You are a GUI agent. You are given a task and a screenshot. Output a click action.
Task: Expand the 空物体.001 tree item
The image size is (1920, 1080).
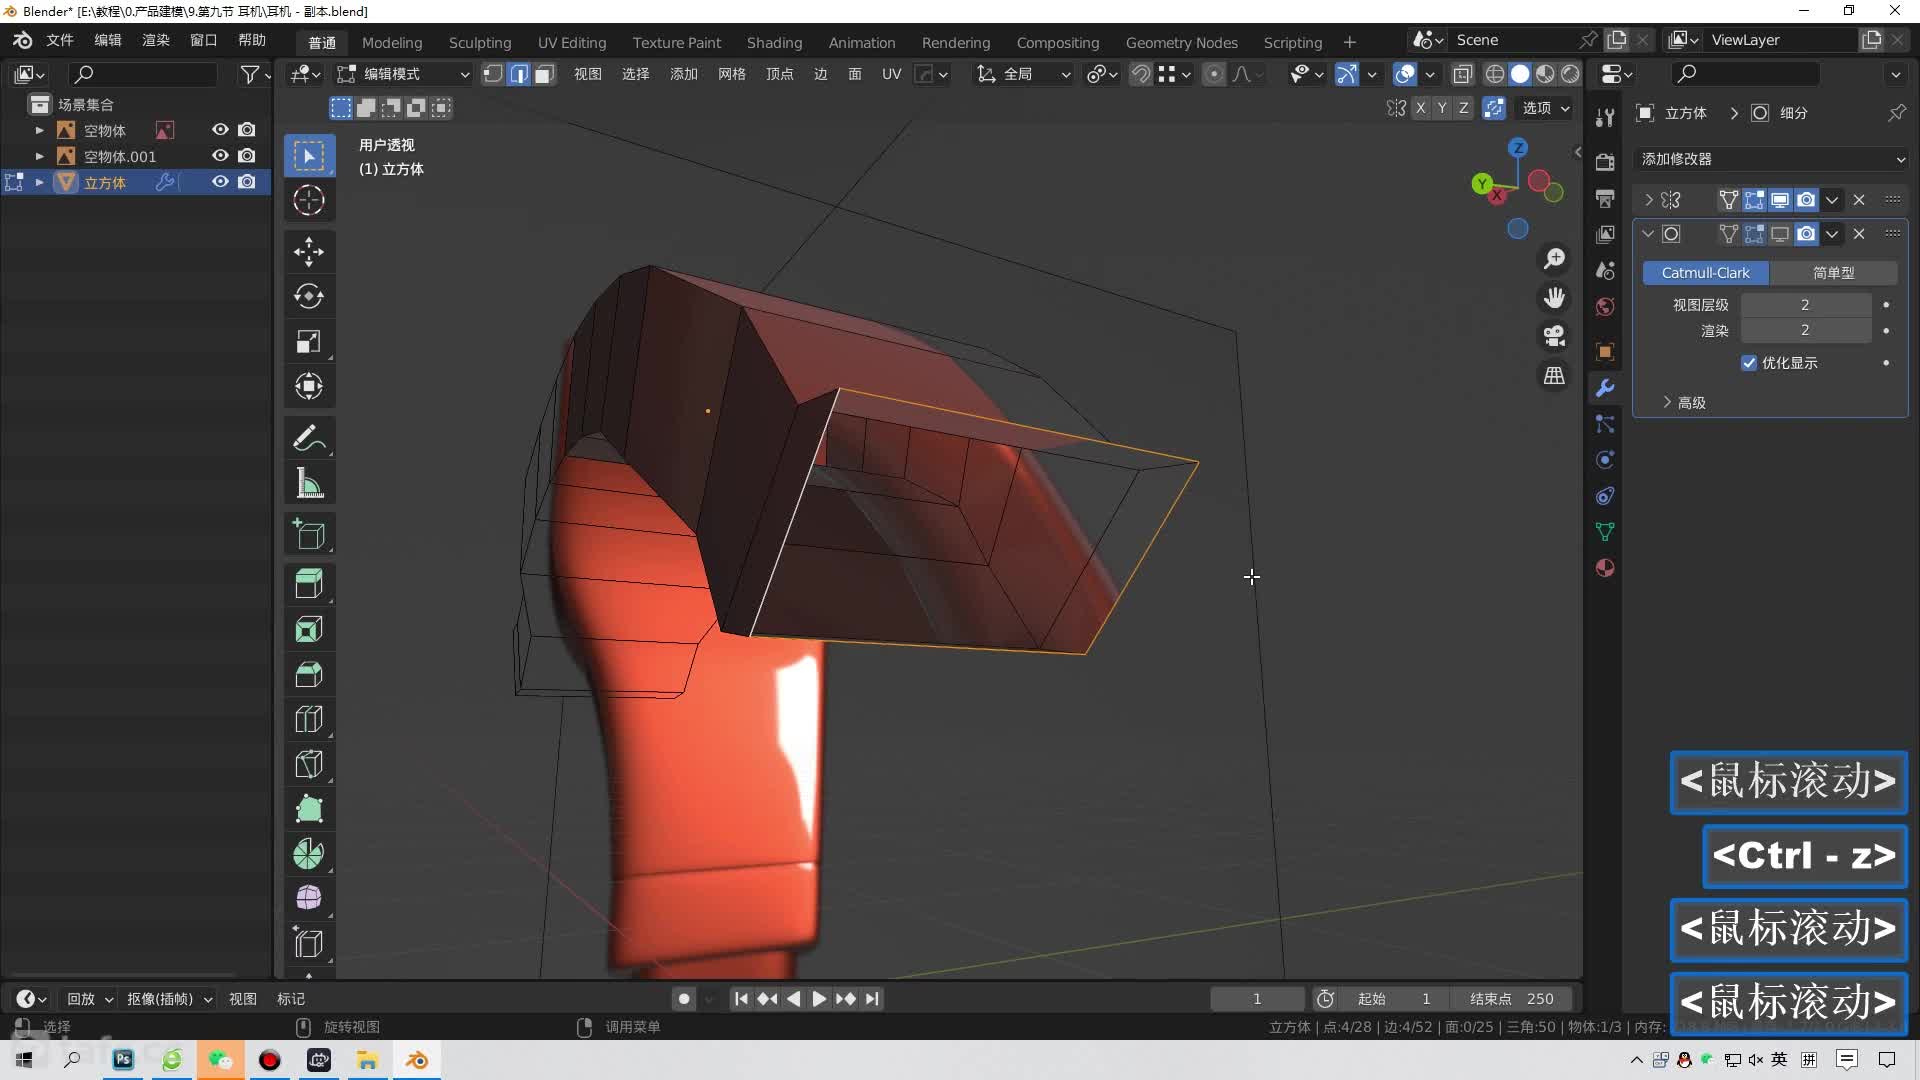coord(39,156)
